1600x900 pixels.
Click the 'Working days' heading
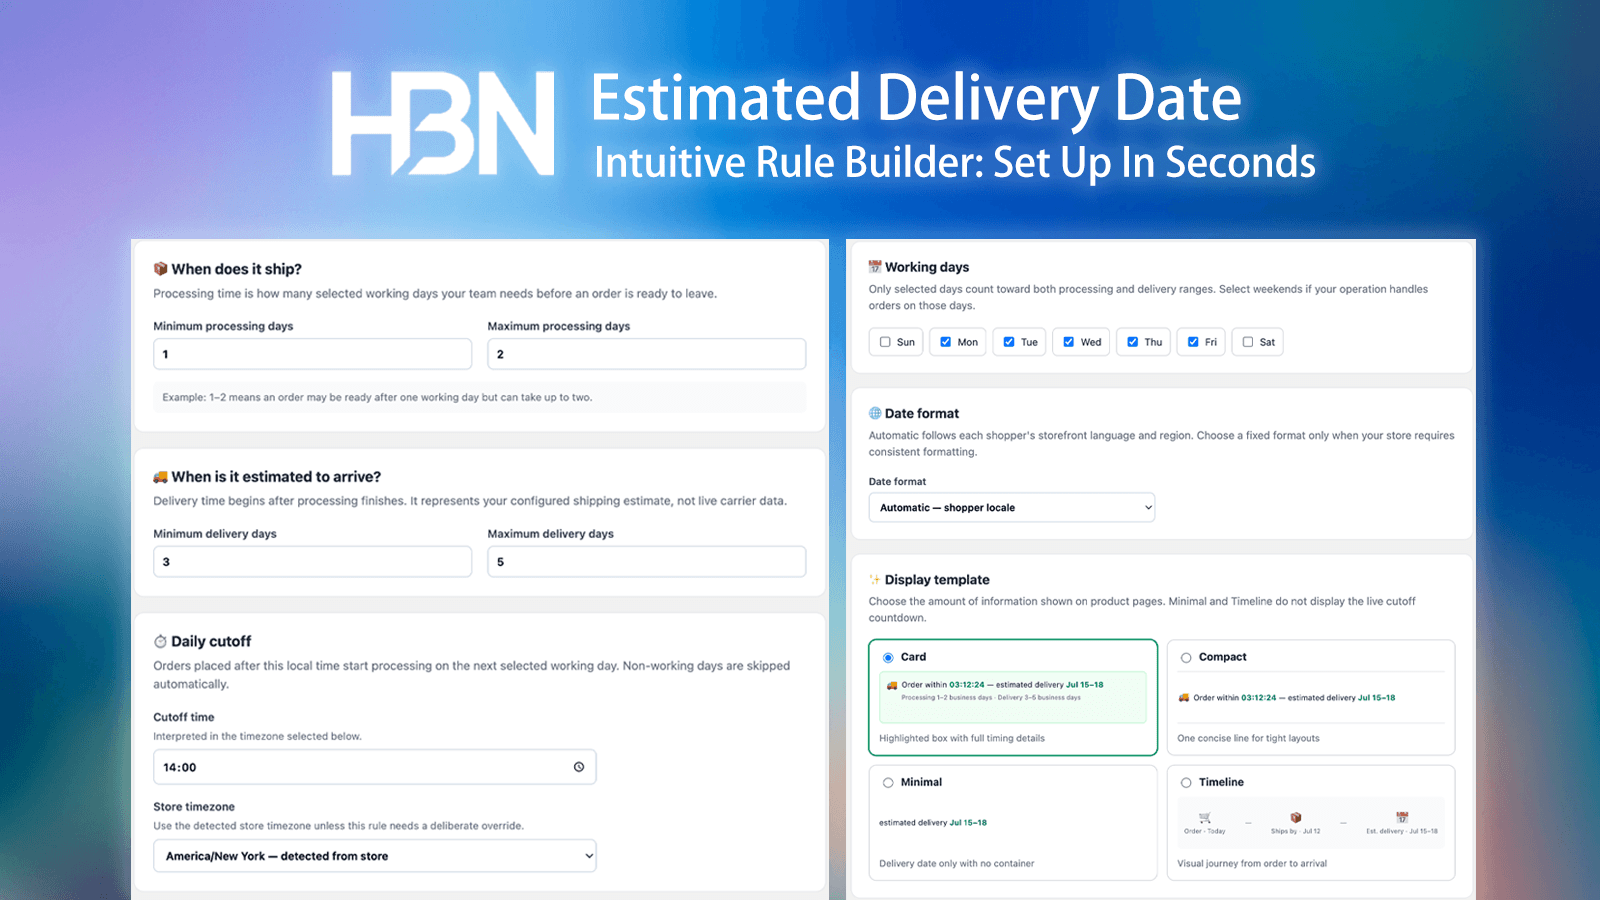(927, 267)
